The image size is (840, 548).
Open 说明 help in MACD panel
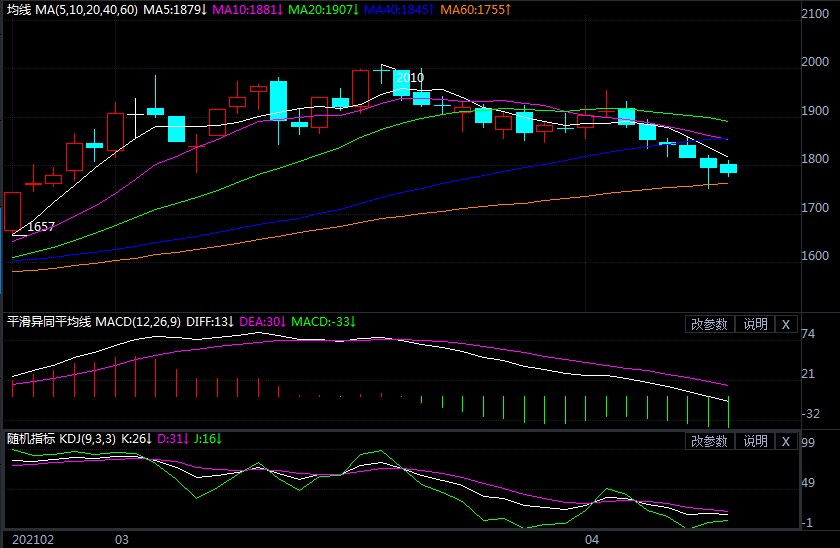(754, 324)
